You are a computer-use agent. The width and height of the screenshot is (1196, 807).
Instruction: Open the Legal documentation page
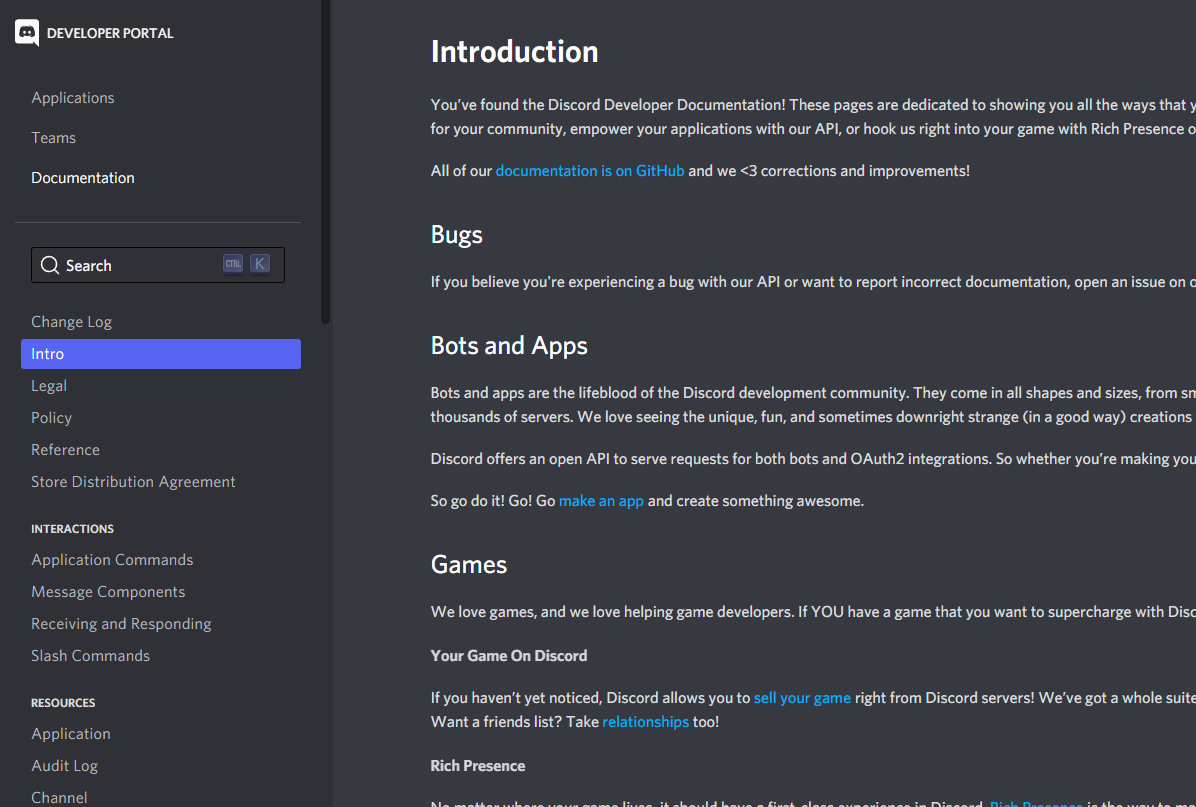click(x=49, y=386)
